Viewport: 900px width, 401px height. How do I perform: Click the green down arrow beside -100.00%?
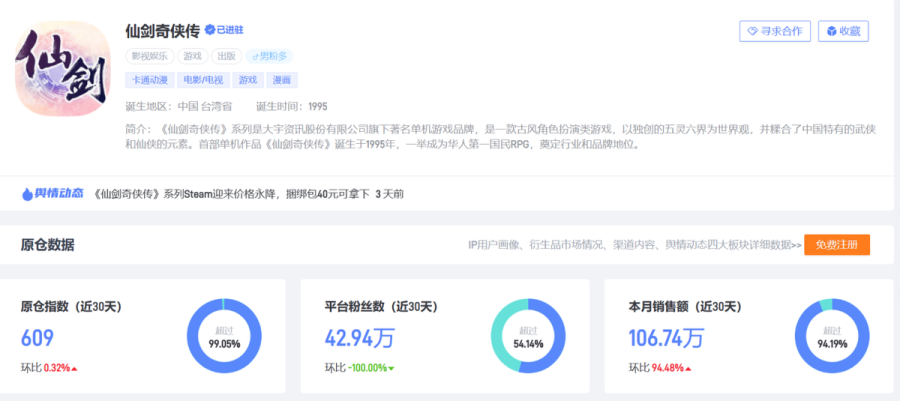pyautogui.click(x=391, y=368)
